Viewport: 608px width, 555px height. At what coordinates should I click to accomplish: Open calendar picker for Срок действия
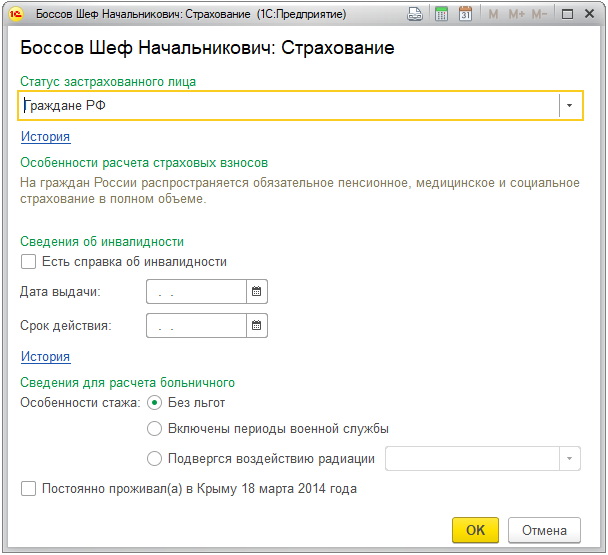[257, 325]
